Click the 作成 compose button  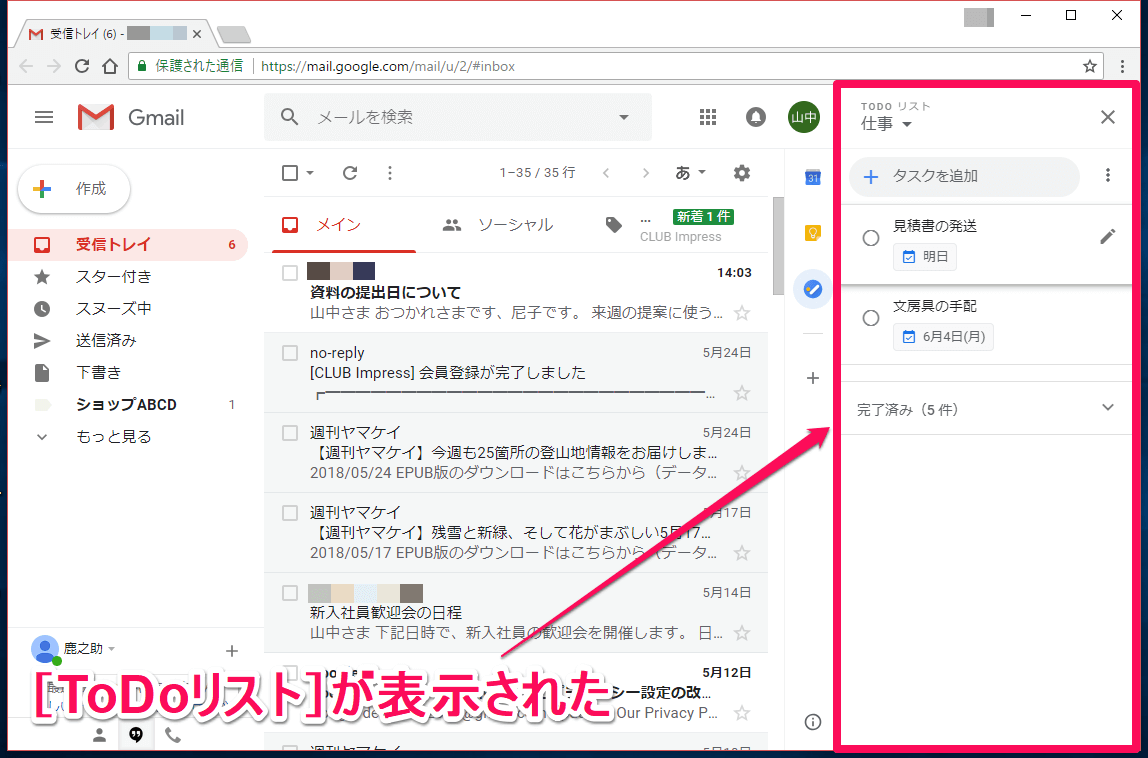tap(74, 189)
